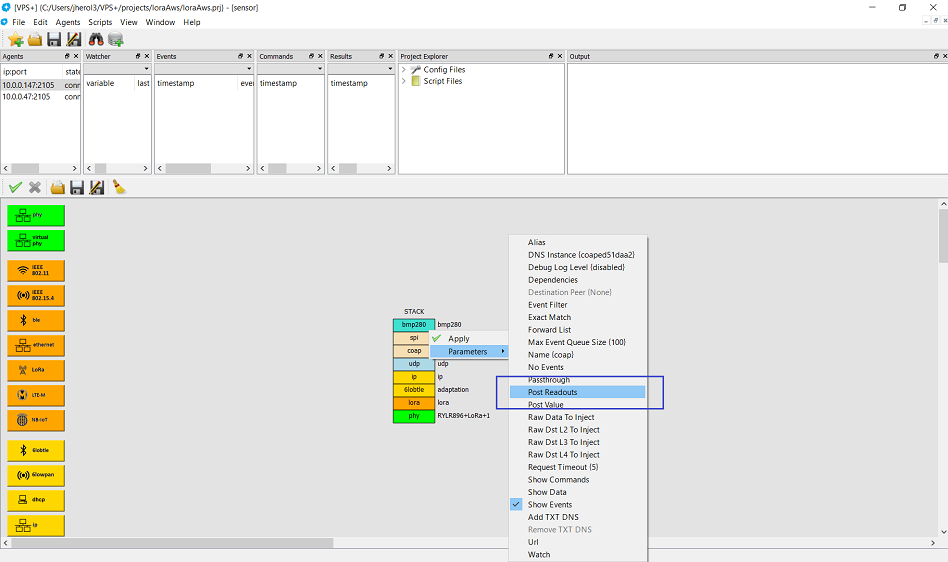The width and height of the screenshot is (948, 562).
Task: Select agent 10.0.0.47:2105 in Agents list
Action: point(28,97)
